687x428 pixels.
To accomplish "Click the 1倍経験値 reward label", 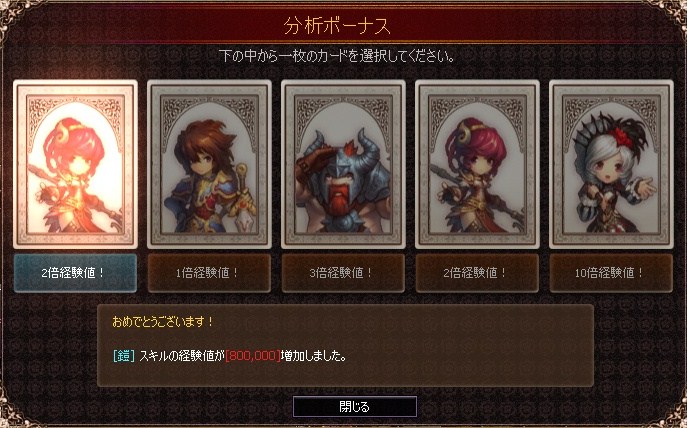I will (209, 273).
